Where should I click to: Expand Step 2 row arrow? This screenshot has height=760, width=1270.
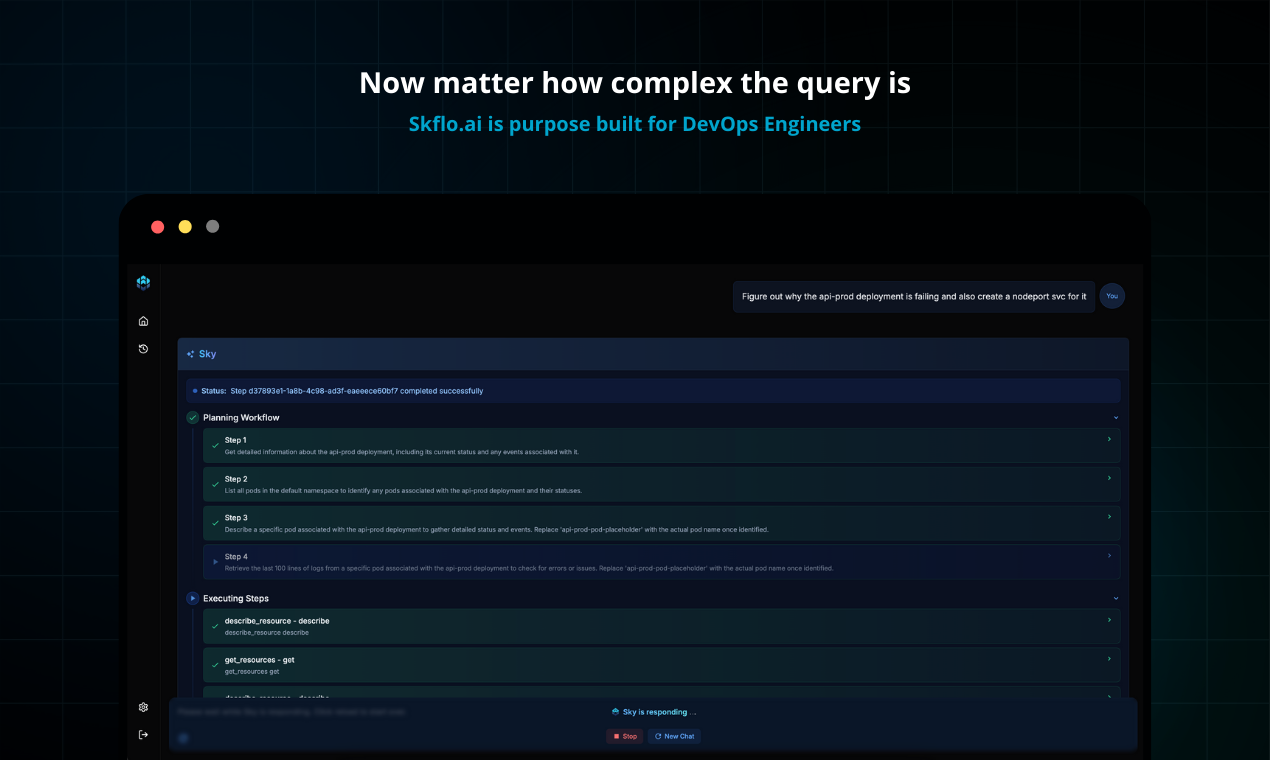tap(1109, 478)
